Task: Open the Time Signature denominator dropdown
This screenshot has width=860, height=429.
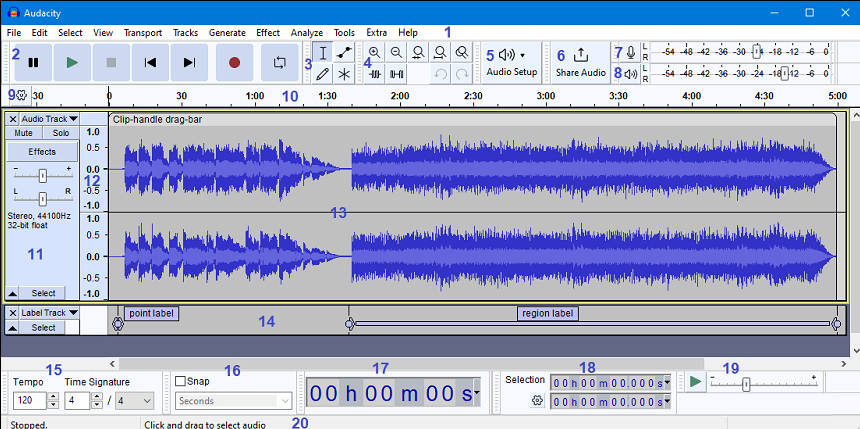Action: (x=135, y=401)
